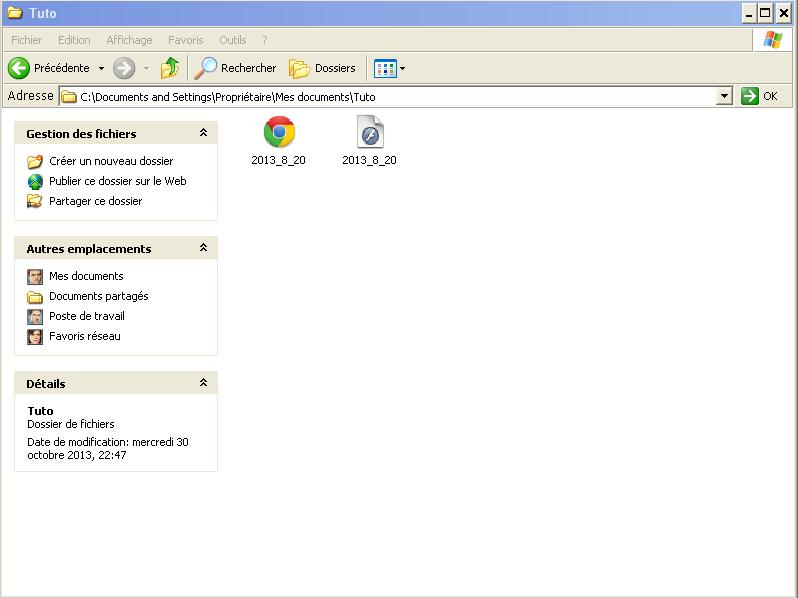Screen dimensions: 798x598
Task: Go up one folder level
Action: click(x=170, y=68)
